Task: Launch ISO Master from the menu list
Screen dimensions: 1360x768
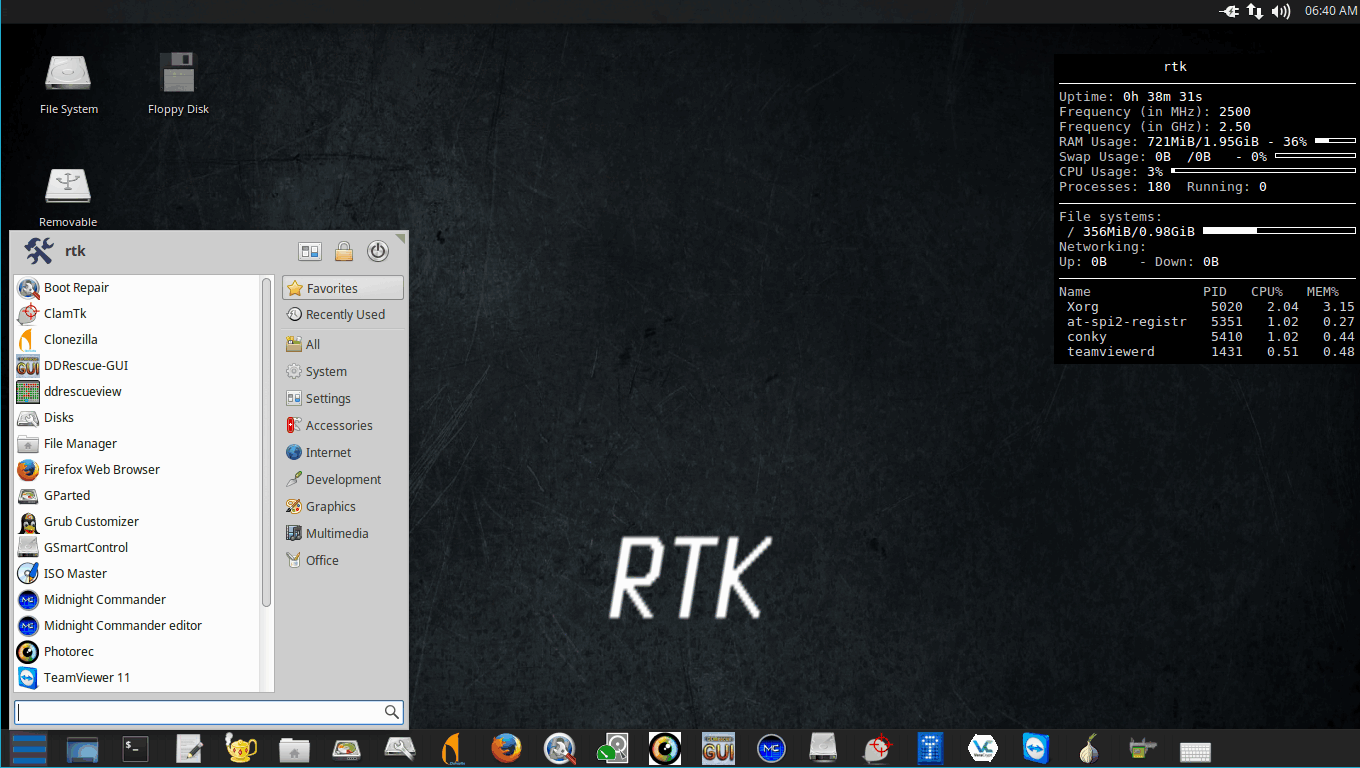Action: [137, 574]
